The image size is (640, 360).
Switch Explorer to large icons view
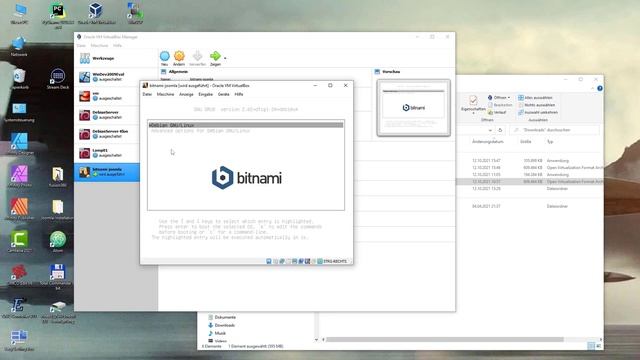coord(598,346)
